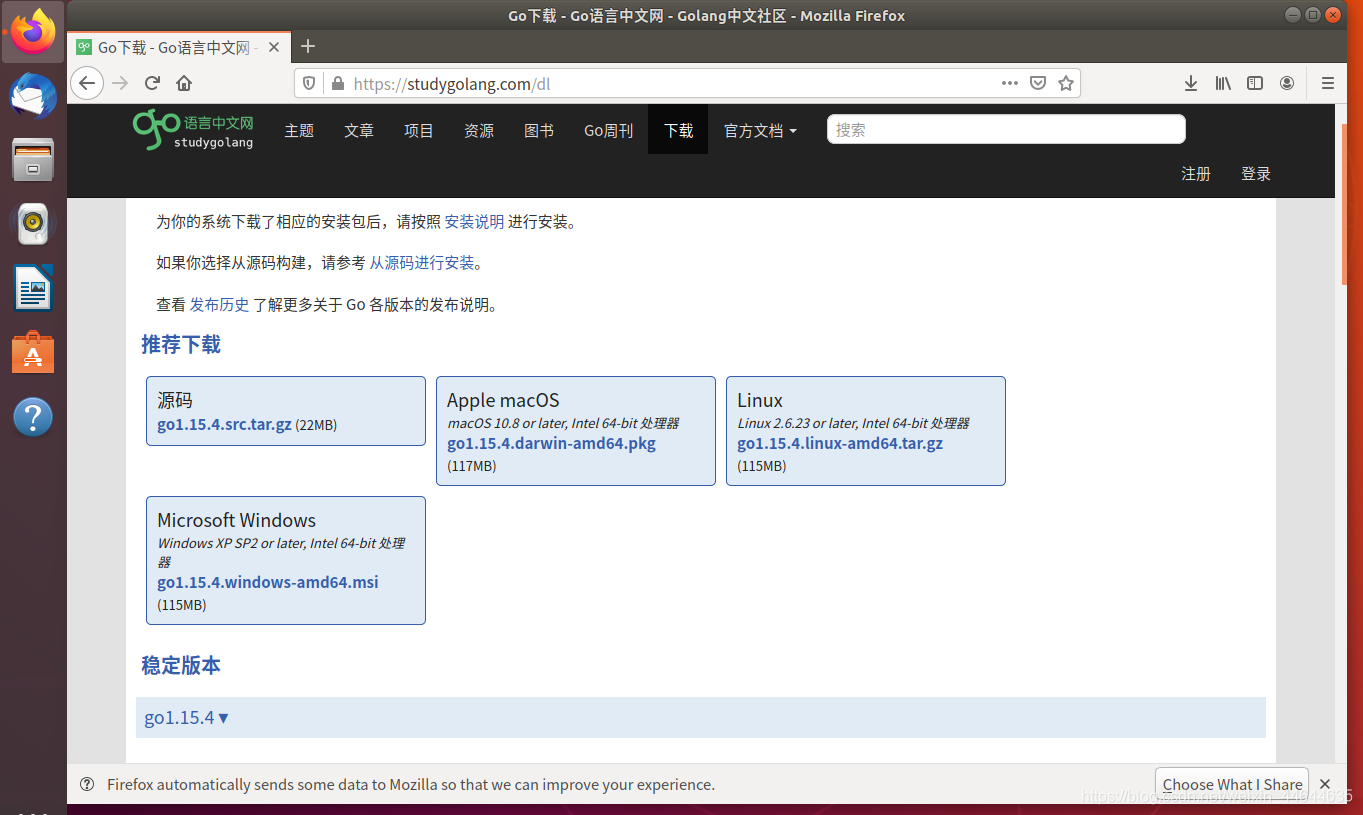
Task: Open Firefox from the Ubuntu dock
Action: click(33, 32)
